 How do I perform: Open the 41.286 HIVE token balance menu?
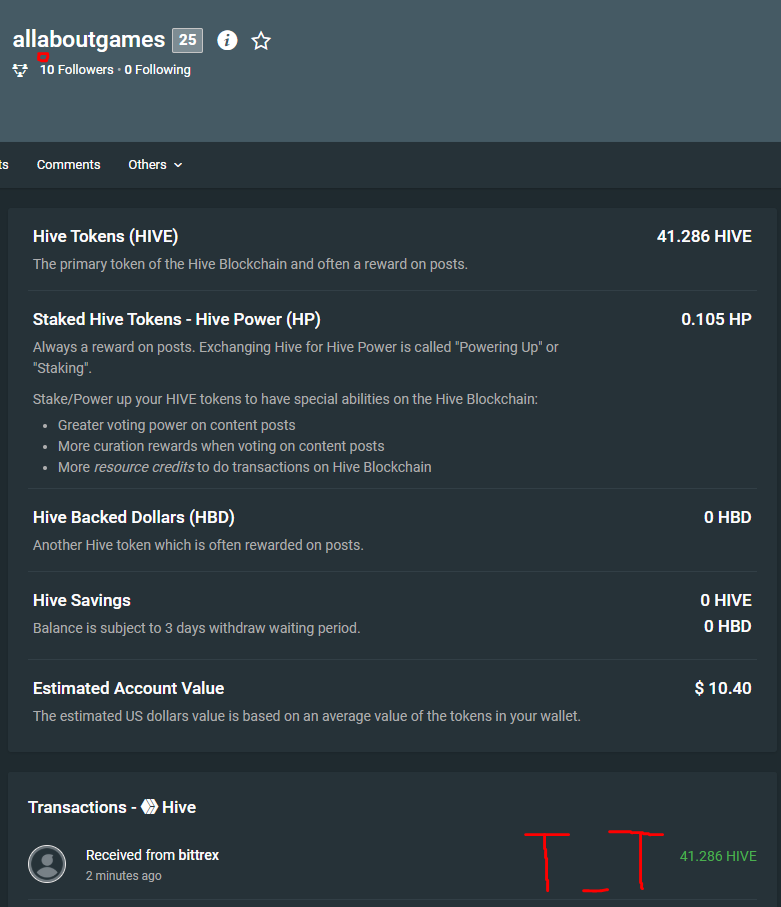pyautogui.click(x=704, y=237)
